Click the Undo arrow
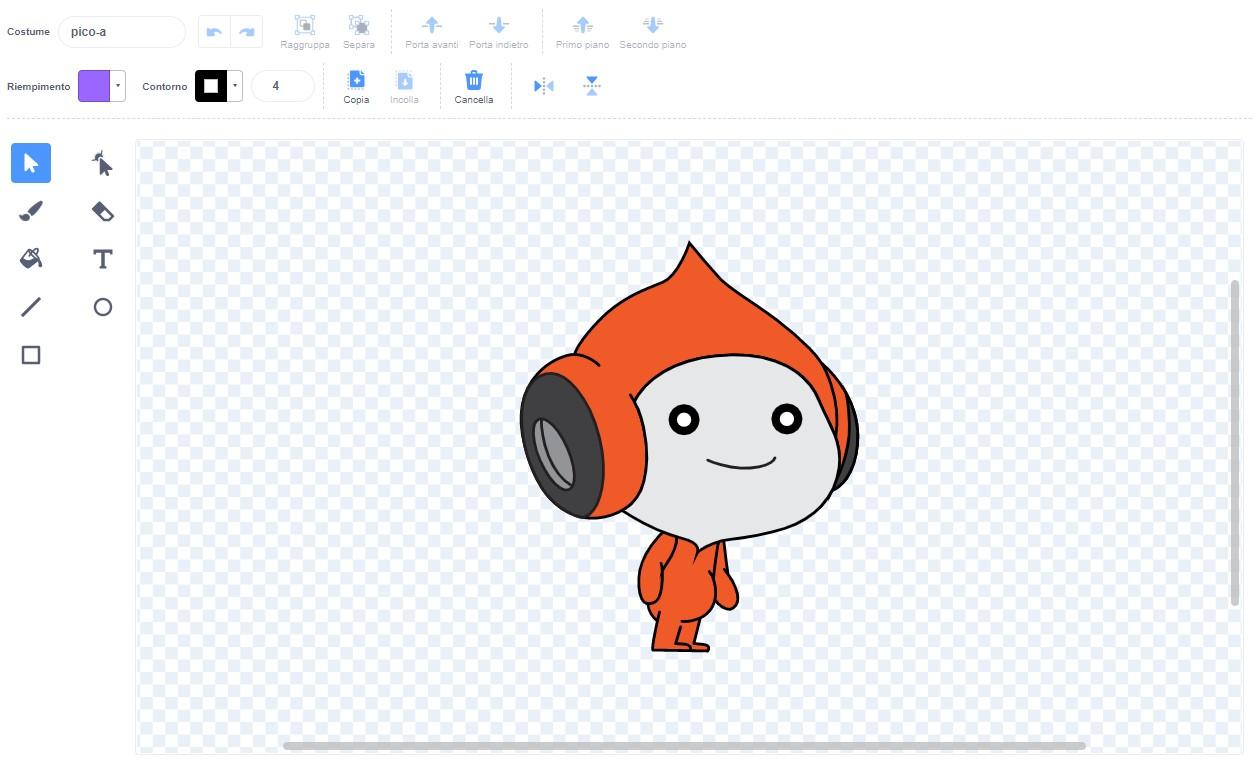Image resolution: width=1254 pixels, height=759 pixels. (x=214, y=32)
